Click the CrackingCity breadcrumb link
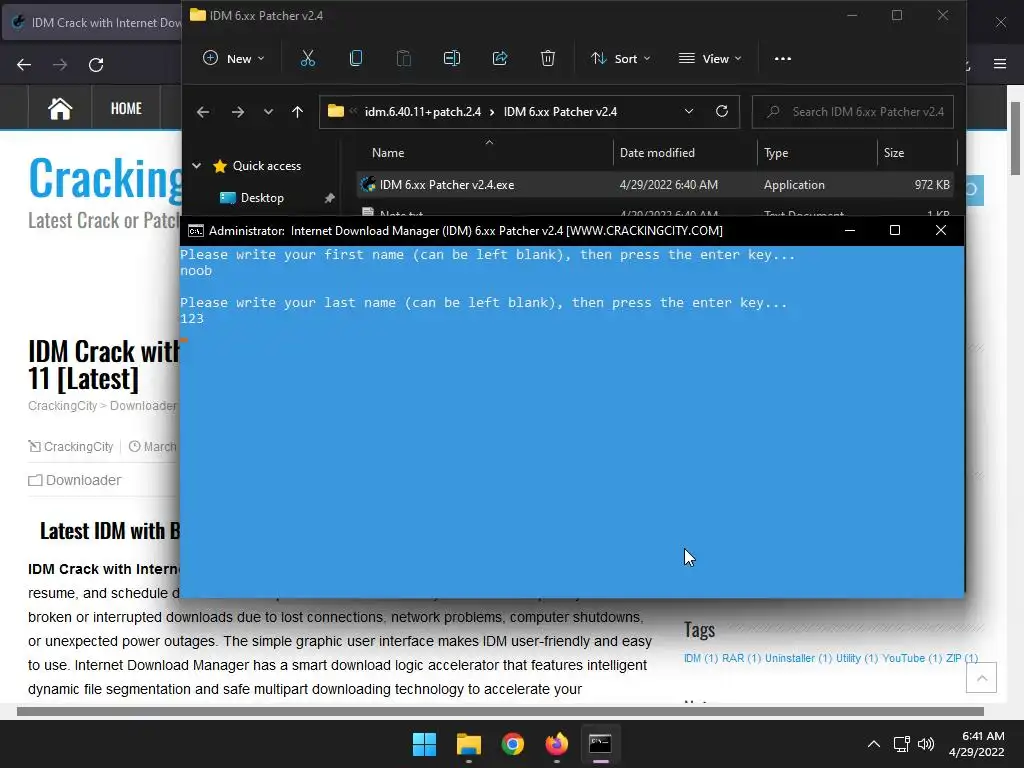 62,406
